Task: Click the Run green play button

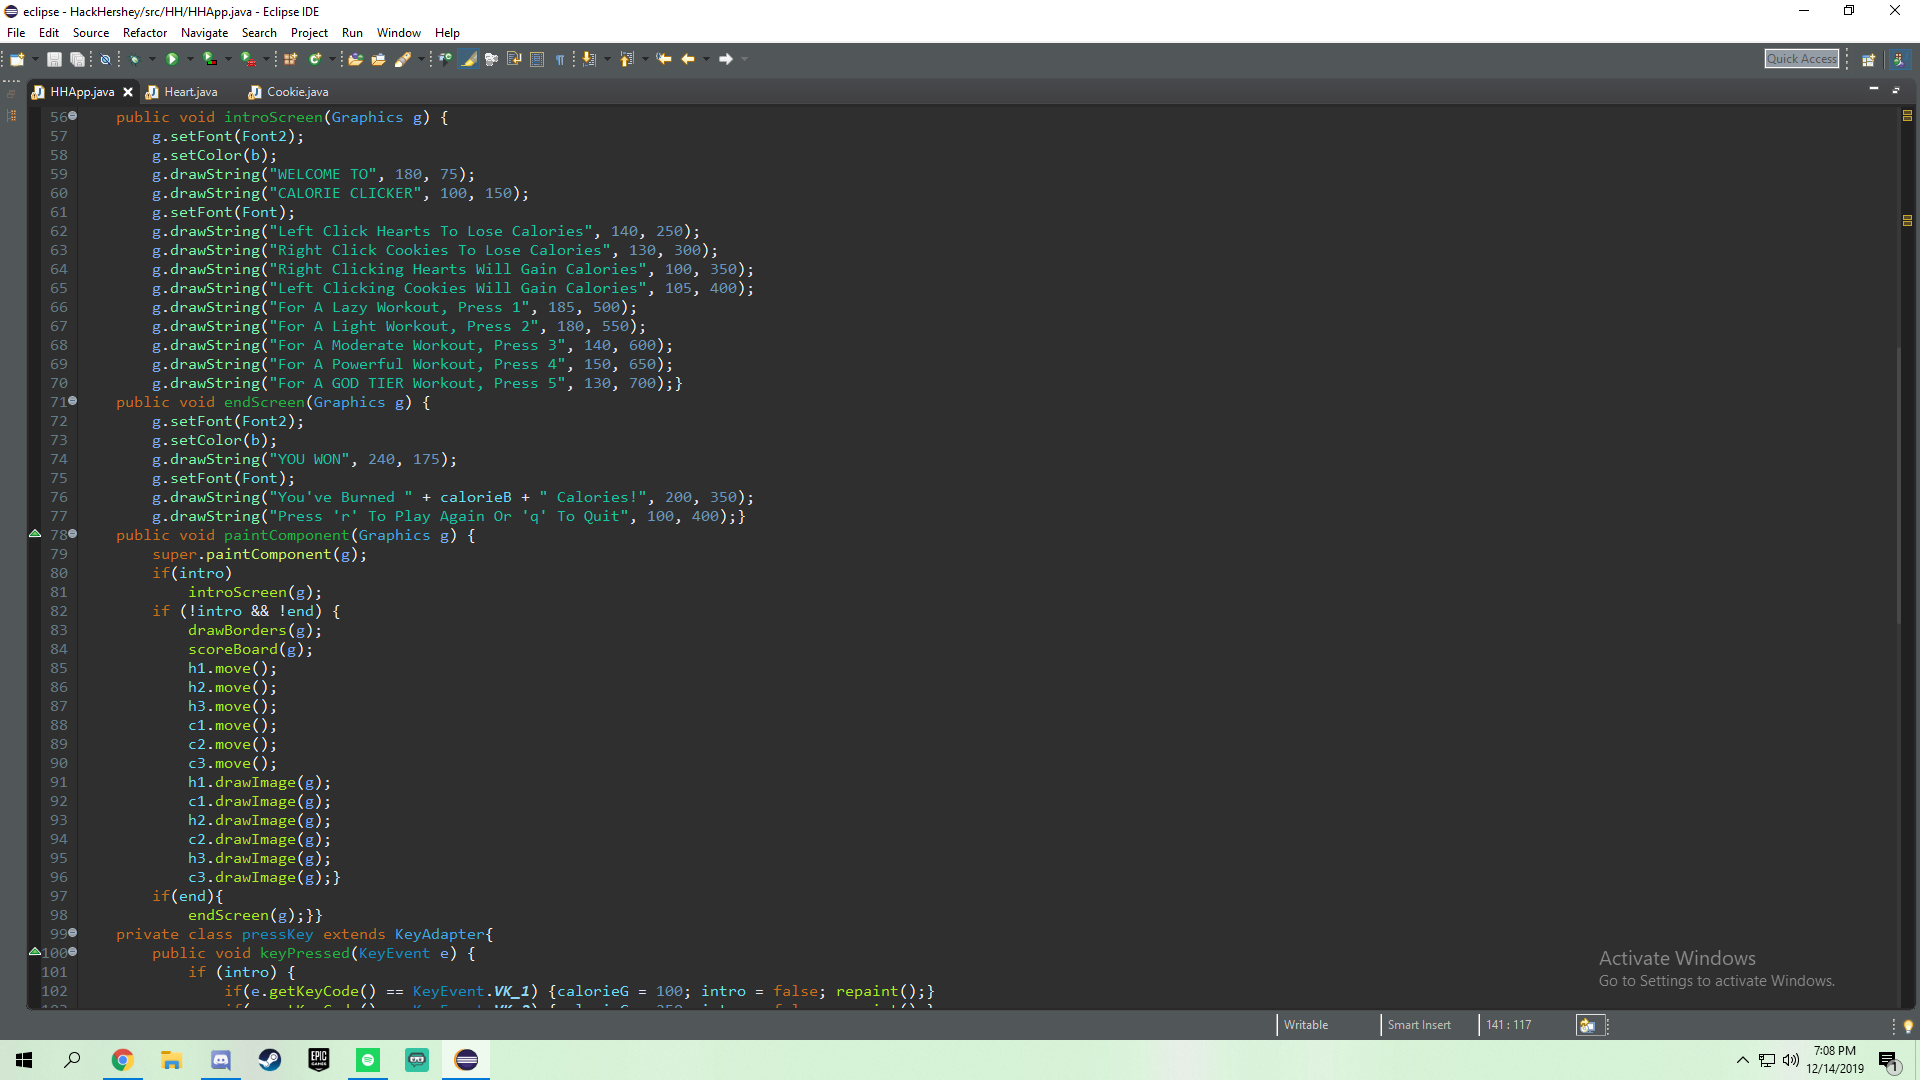Action: coord(172,59)
